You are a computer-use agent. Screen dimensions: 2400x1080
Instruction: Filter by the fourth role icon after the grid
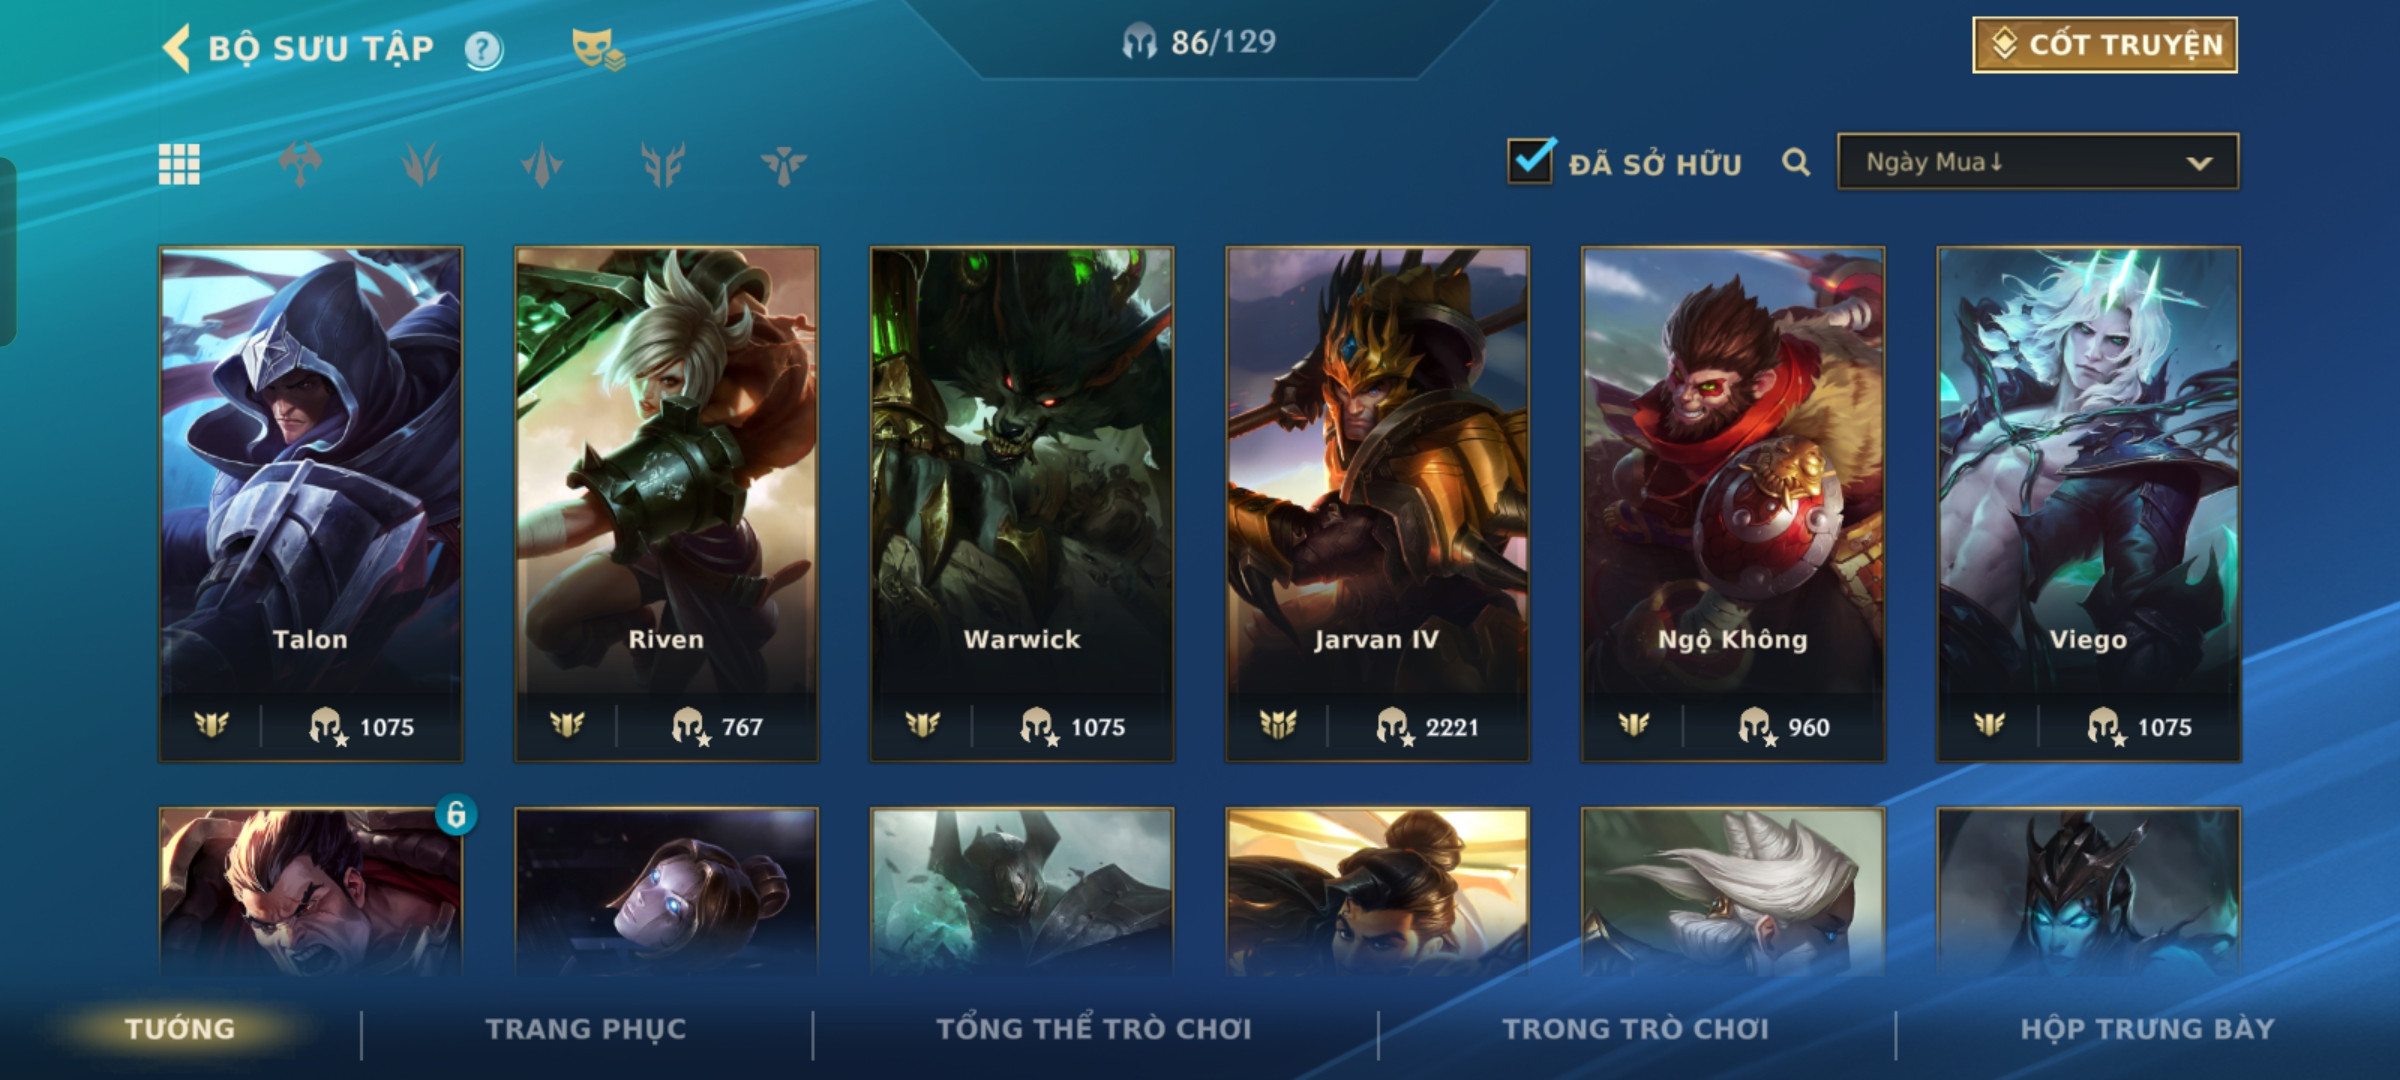point(663,164)
